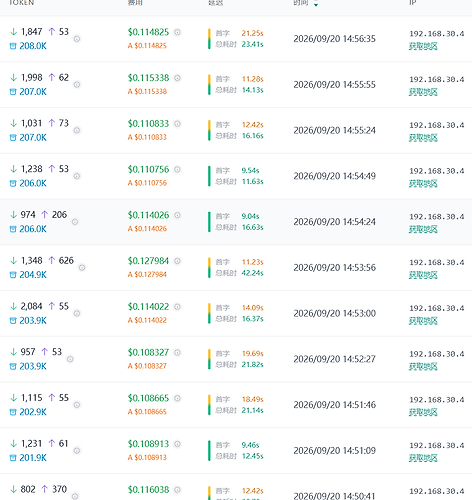The height and width of the screenshot is (500, 472).
Task: Click info icon beside $0.108913 cost
Action: 177,444
